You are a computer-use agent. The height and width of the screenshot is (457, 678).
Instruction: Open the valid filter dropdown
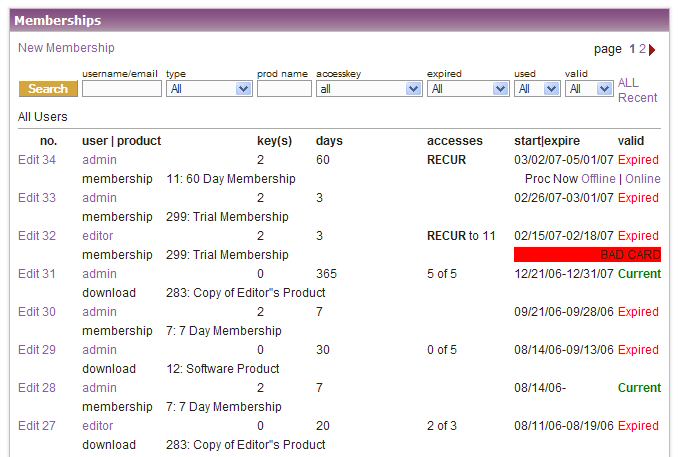(x=589, y=89)
